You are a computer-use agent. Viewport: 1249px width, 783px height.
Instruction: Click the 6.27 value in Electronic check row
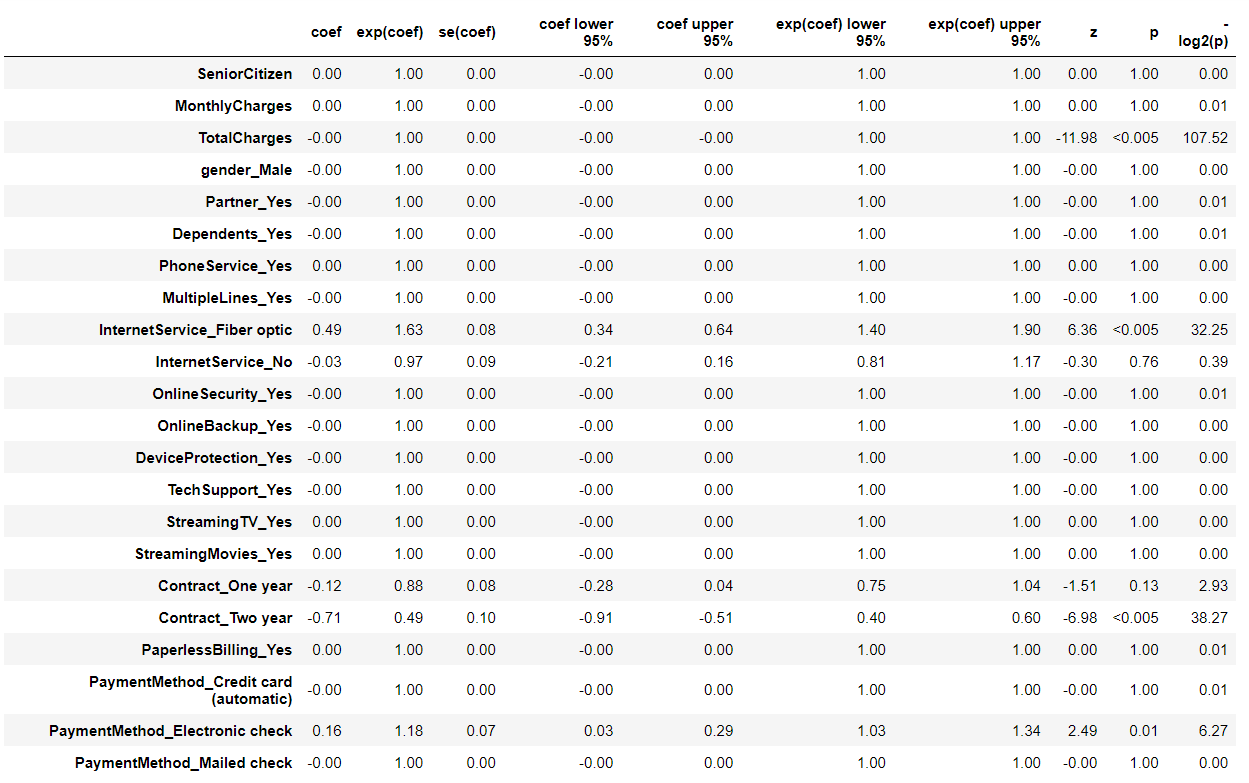pos(1212,731)
